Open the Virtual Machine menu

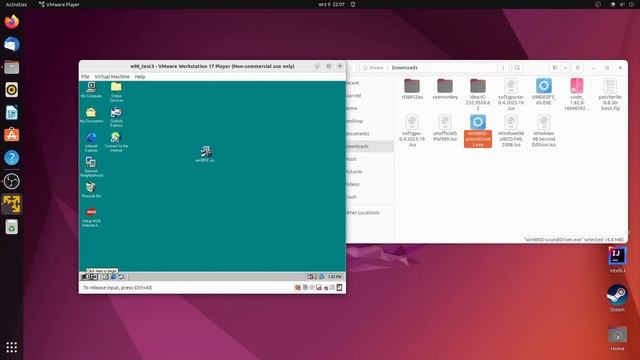[x=112, y=76]
